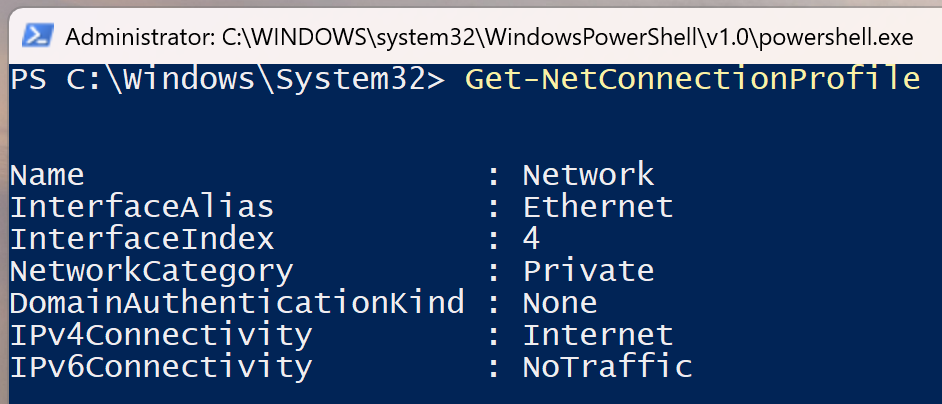Click the 'IPv6Connectivity' property label
Image resolution: width=942 pixels, height=404 pixels.
point(161,367)
